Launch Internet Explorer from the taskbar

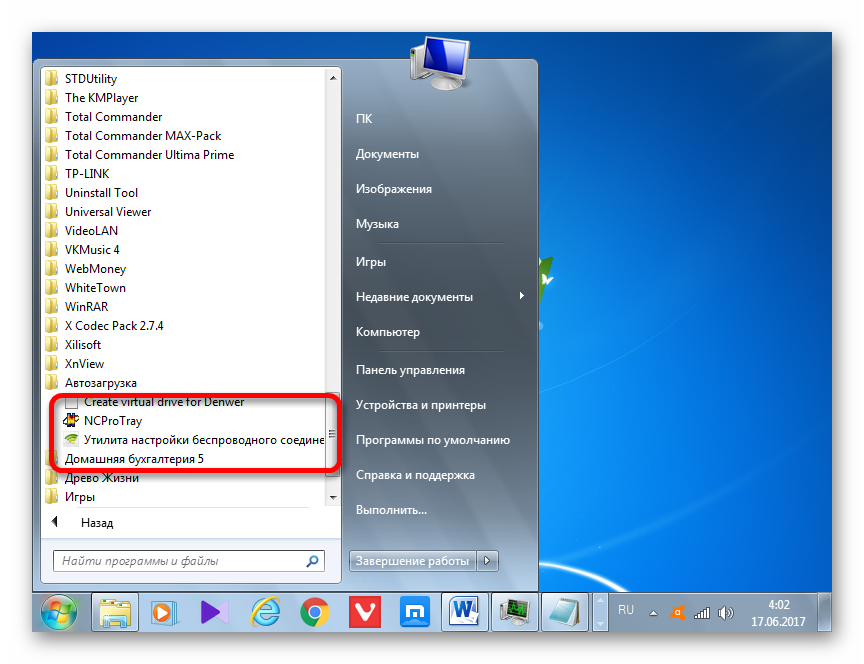[x=265, y=612]
